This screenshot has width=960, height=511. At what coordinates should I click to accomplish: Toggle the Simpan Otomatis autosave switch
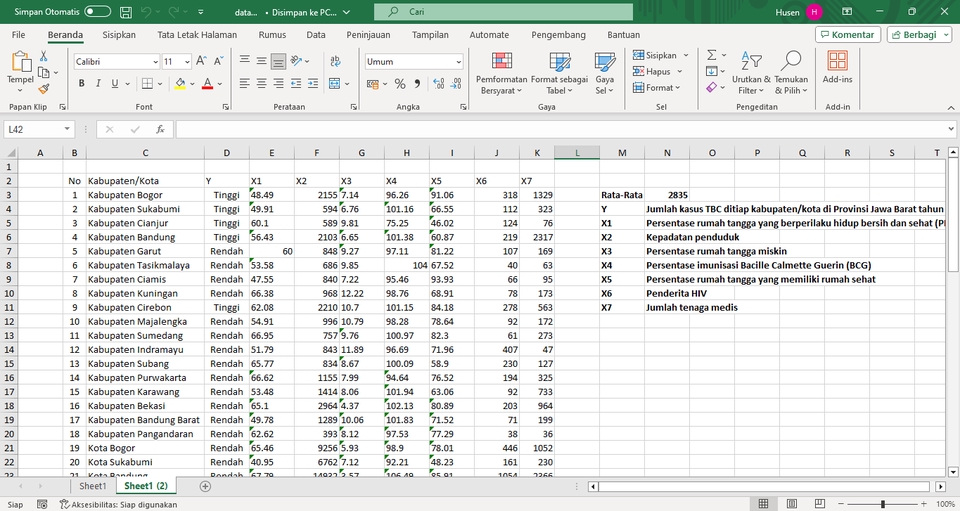[x=97, y=12]
